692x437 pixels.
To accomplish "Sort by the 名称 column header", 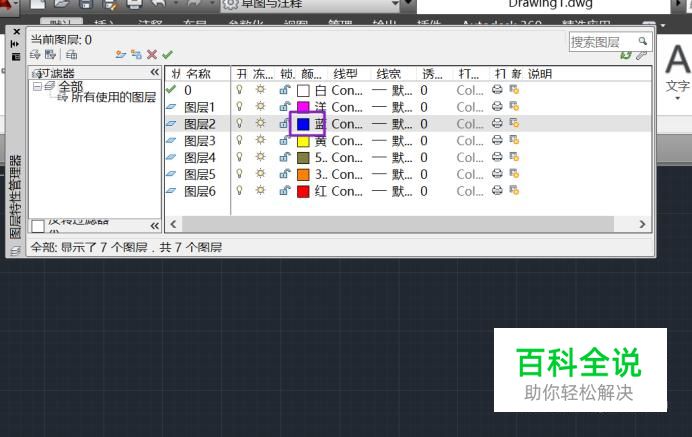I will [198, 74].
